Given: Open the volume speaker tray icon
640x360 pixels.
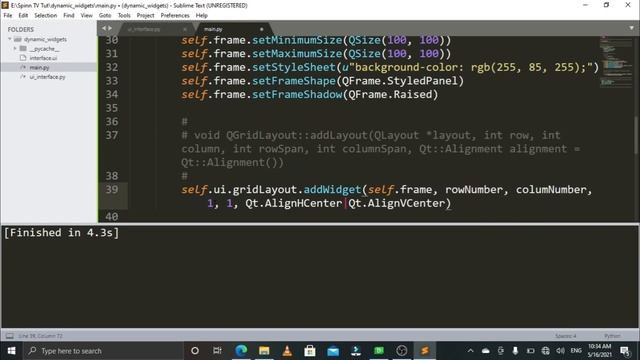Looking at the screenshot, I should (560, 351).
